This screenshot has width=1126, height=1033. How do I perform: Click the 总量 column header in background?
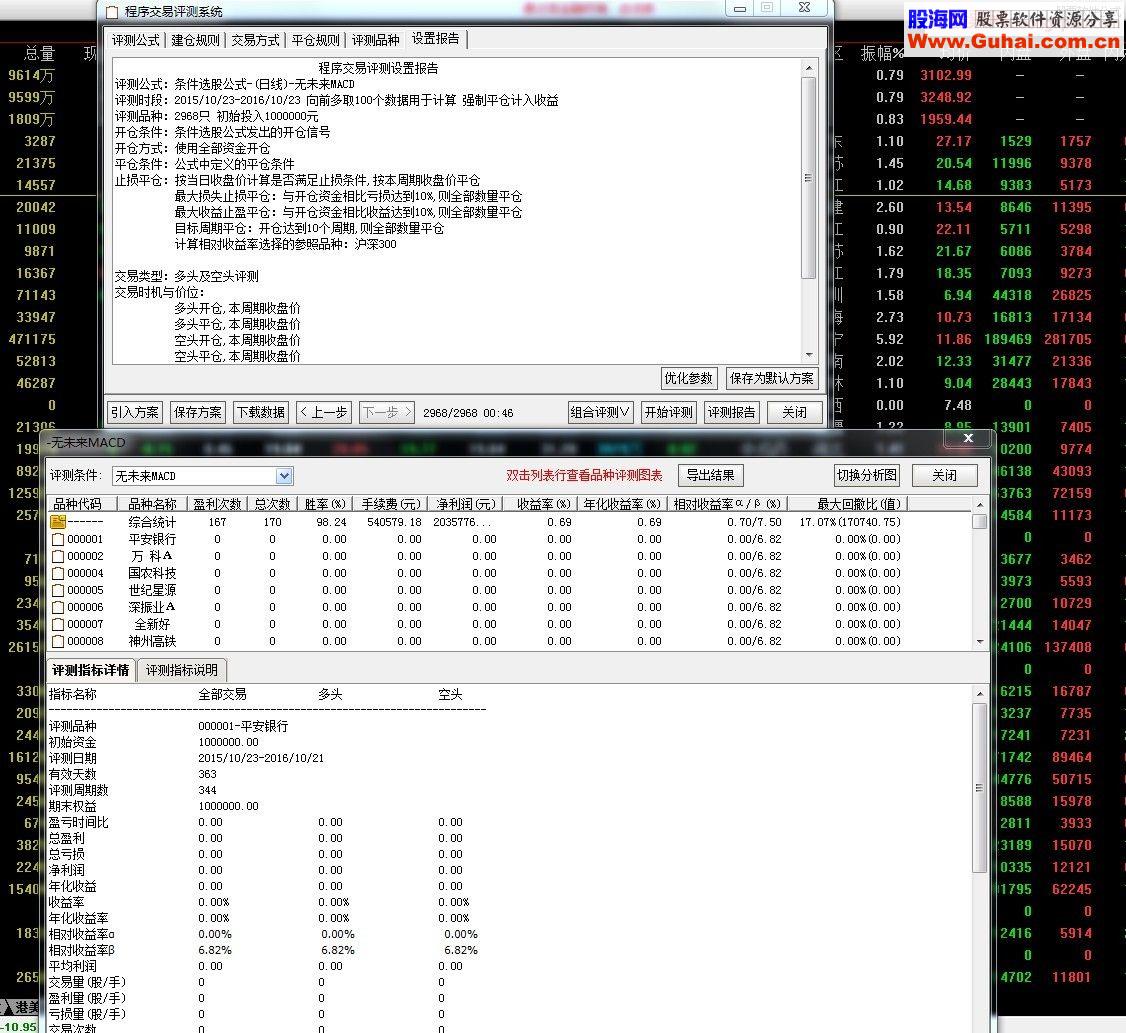click(x=39, y=53)
